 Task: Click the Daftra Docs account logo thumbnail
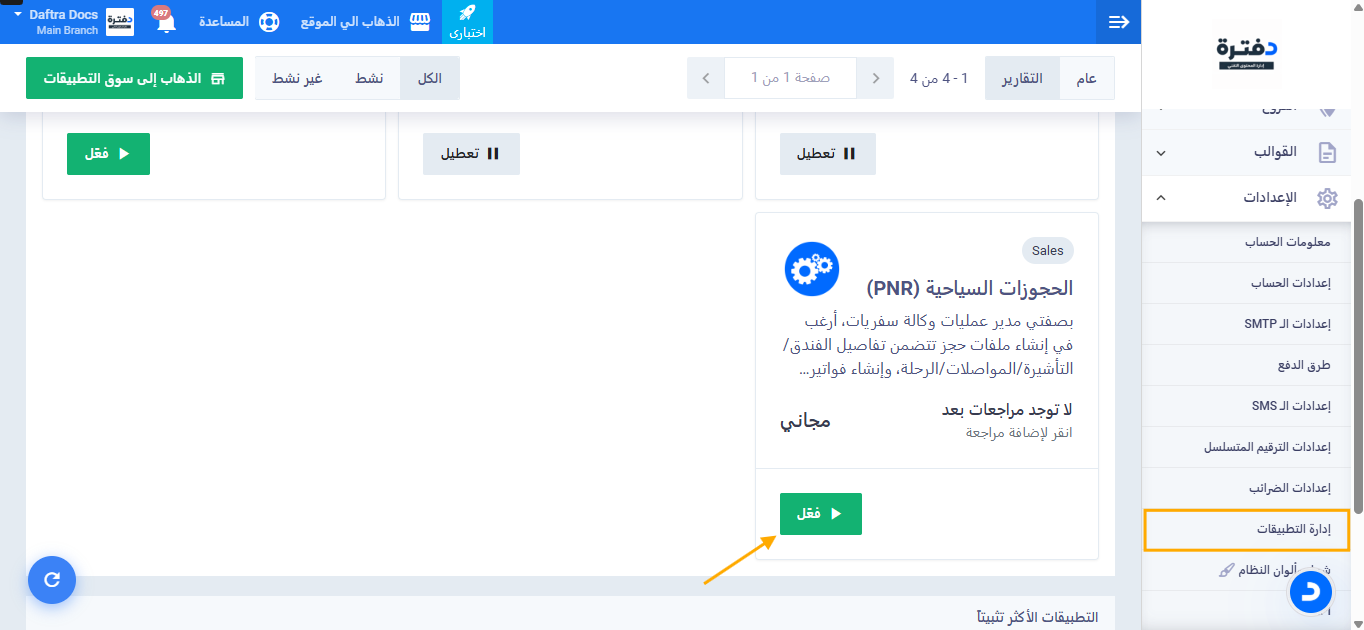[120, 22]
